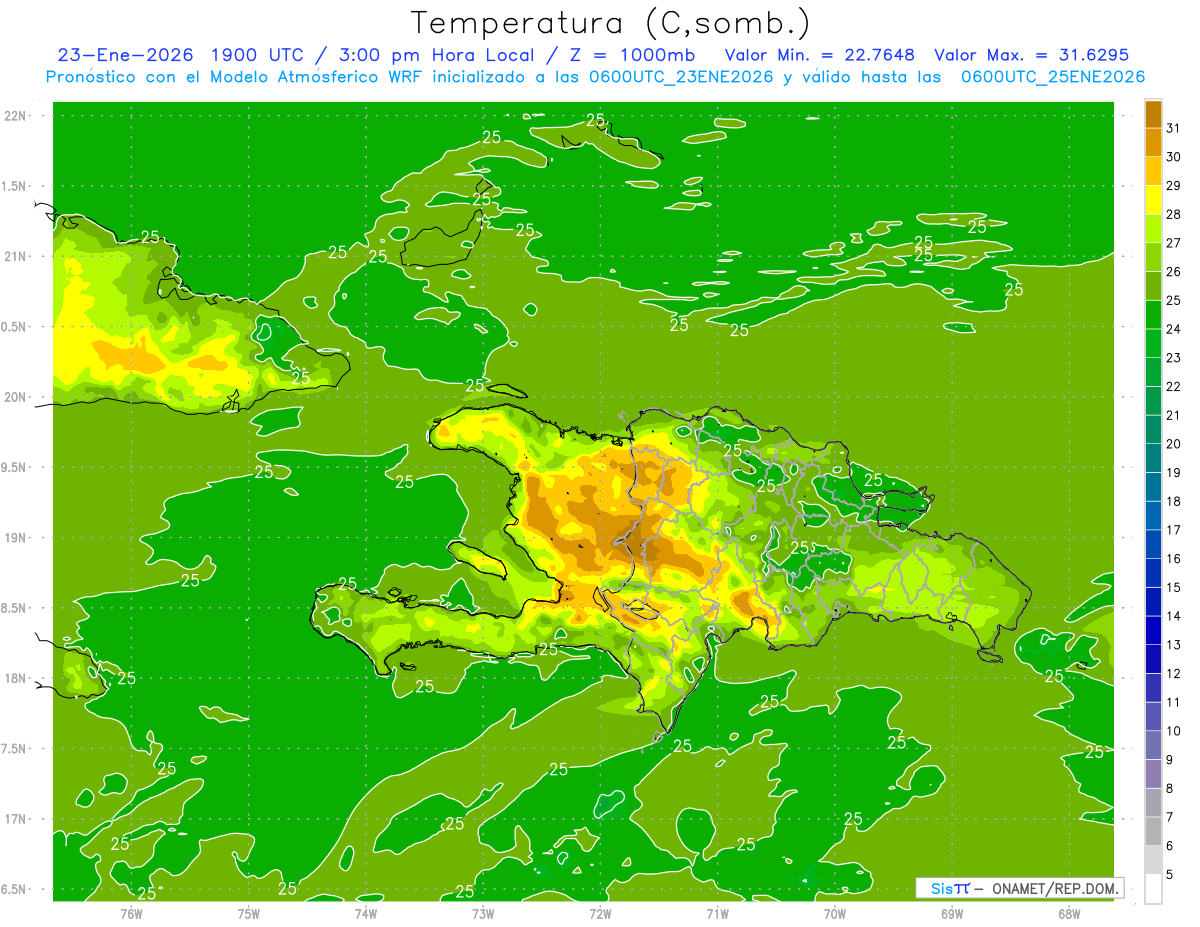Click the "76W" longitude label

click(x=131, y=913)
